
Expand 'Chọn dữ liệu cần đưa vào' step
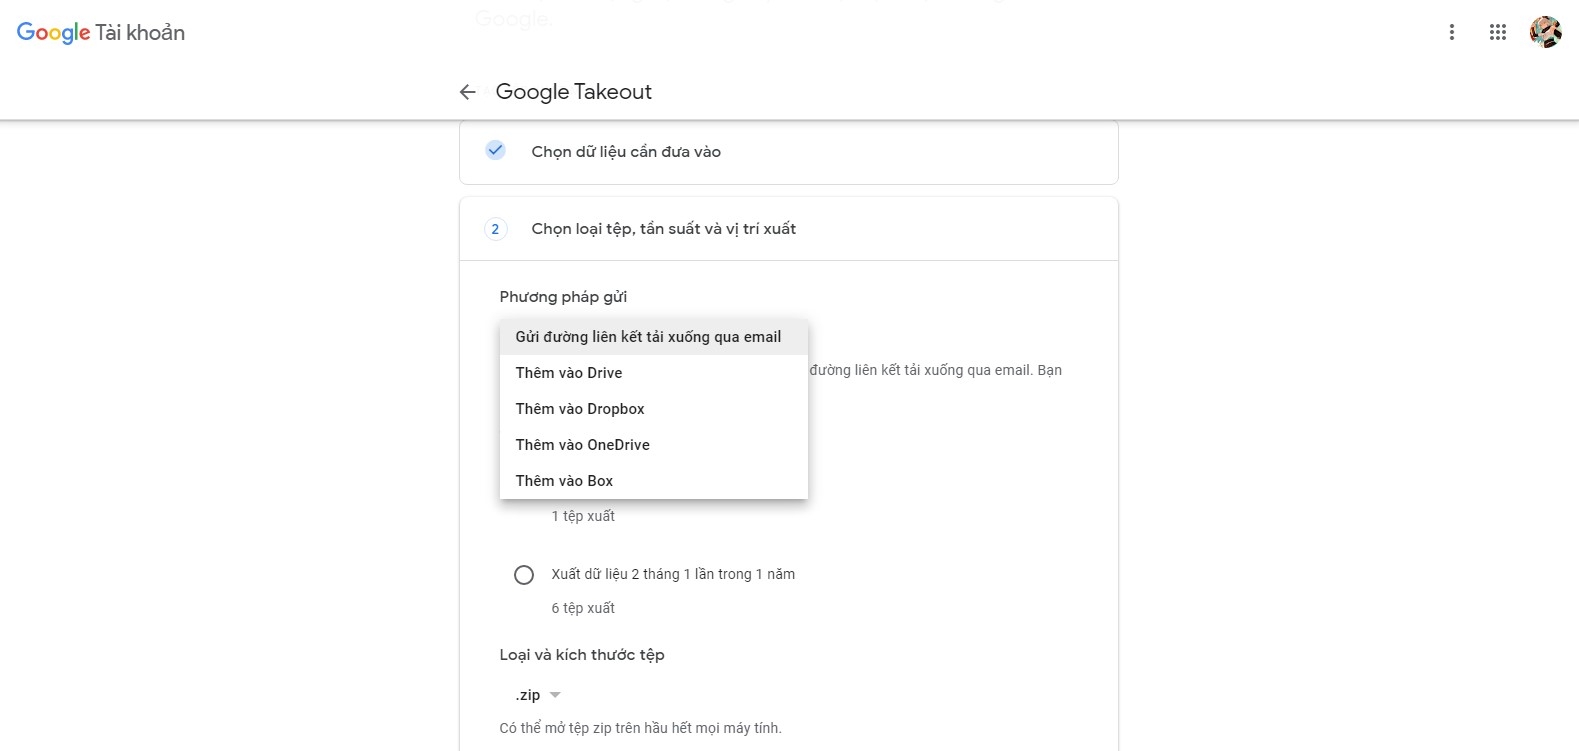(788, 152)
